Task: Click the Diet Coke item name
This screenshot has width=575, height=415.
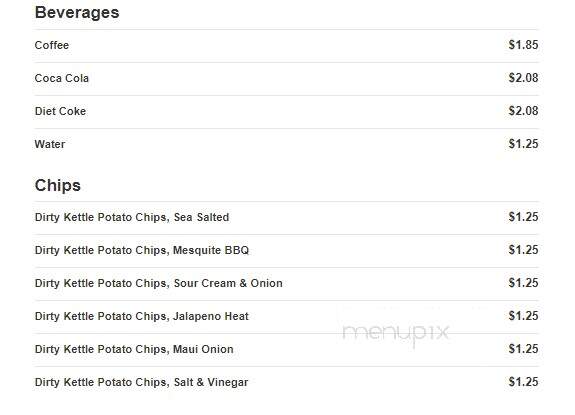Action: pyautogui.click(x=61, y=111)
